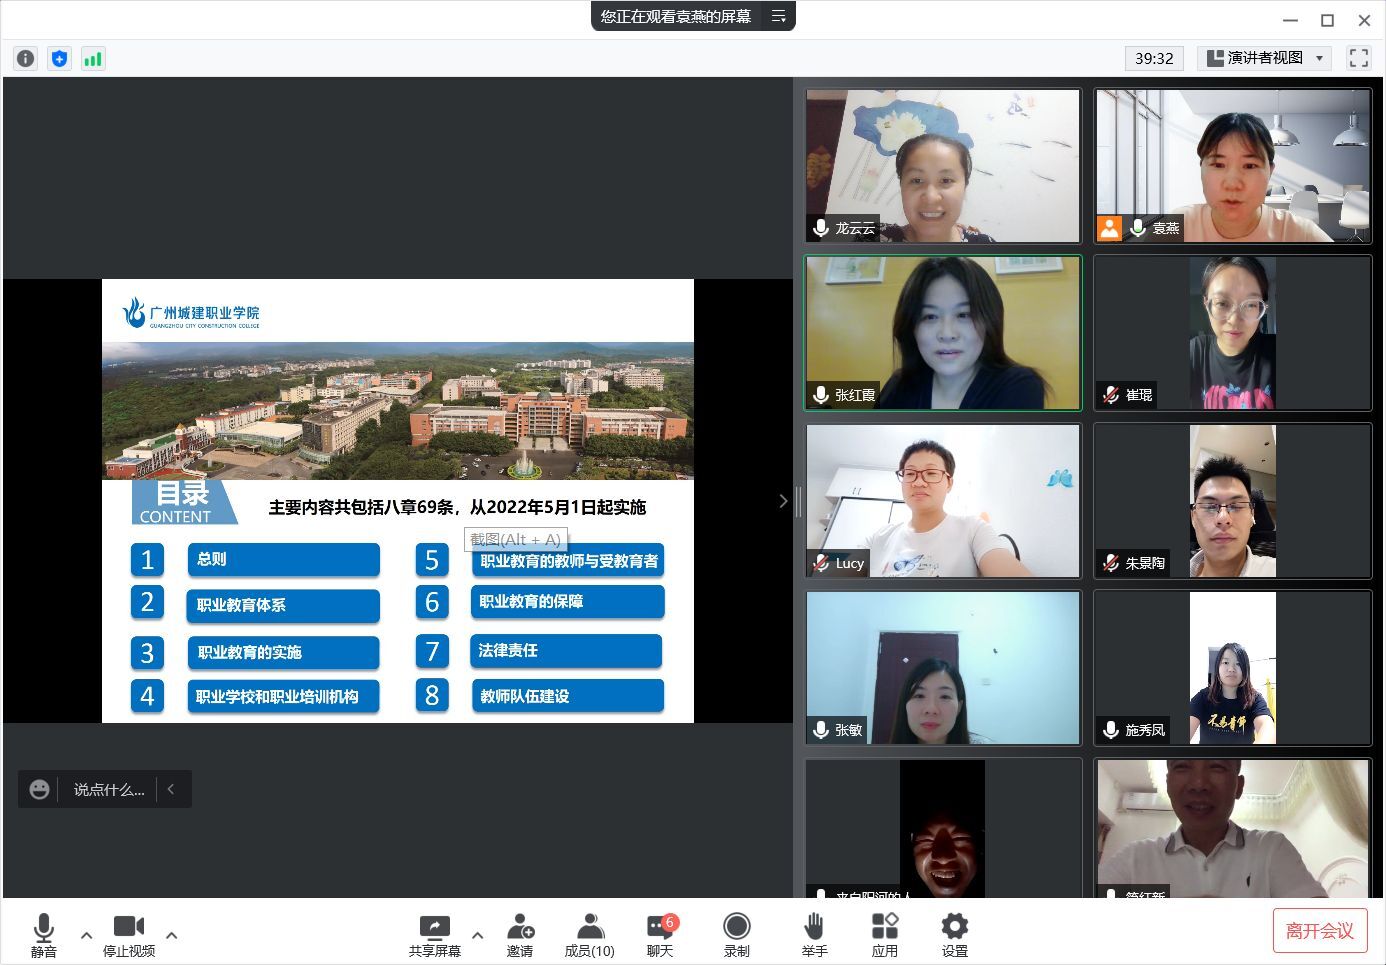Screen dimensions: 1386x965
Task: Open the 应用 apps icon
Action: pyautogui.click(x=884, y=935)
